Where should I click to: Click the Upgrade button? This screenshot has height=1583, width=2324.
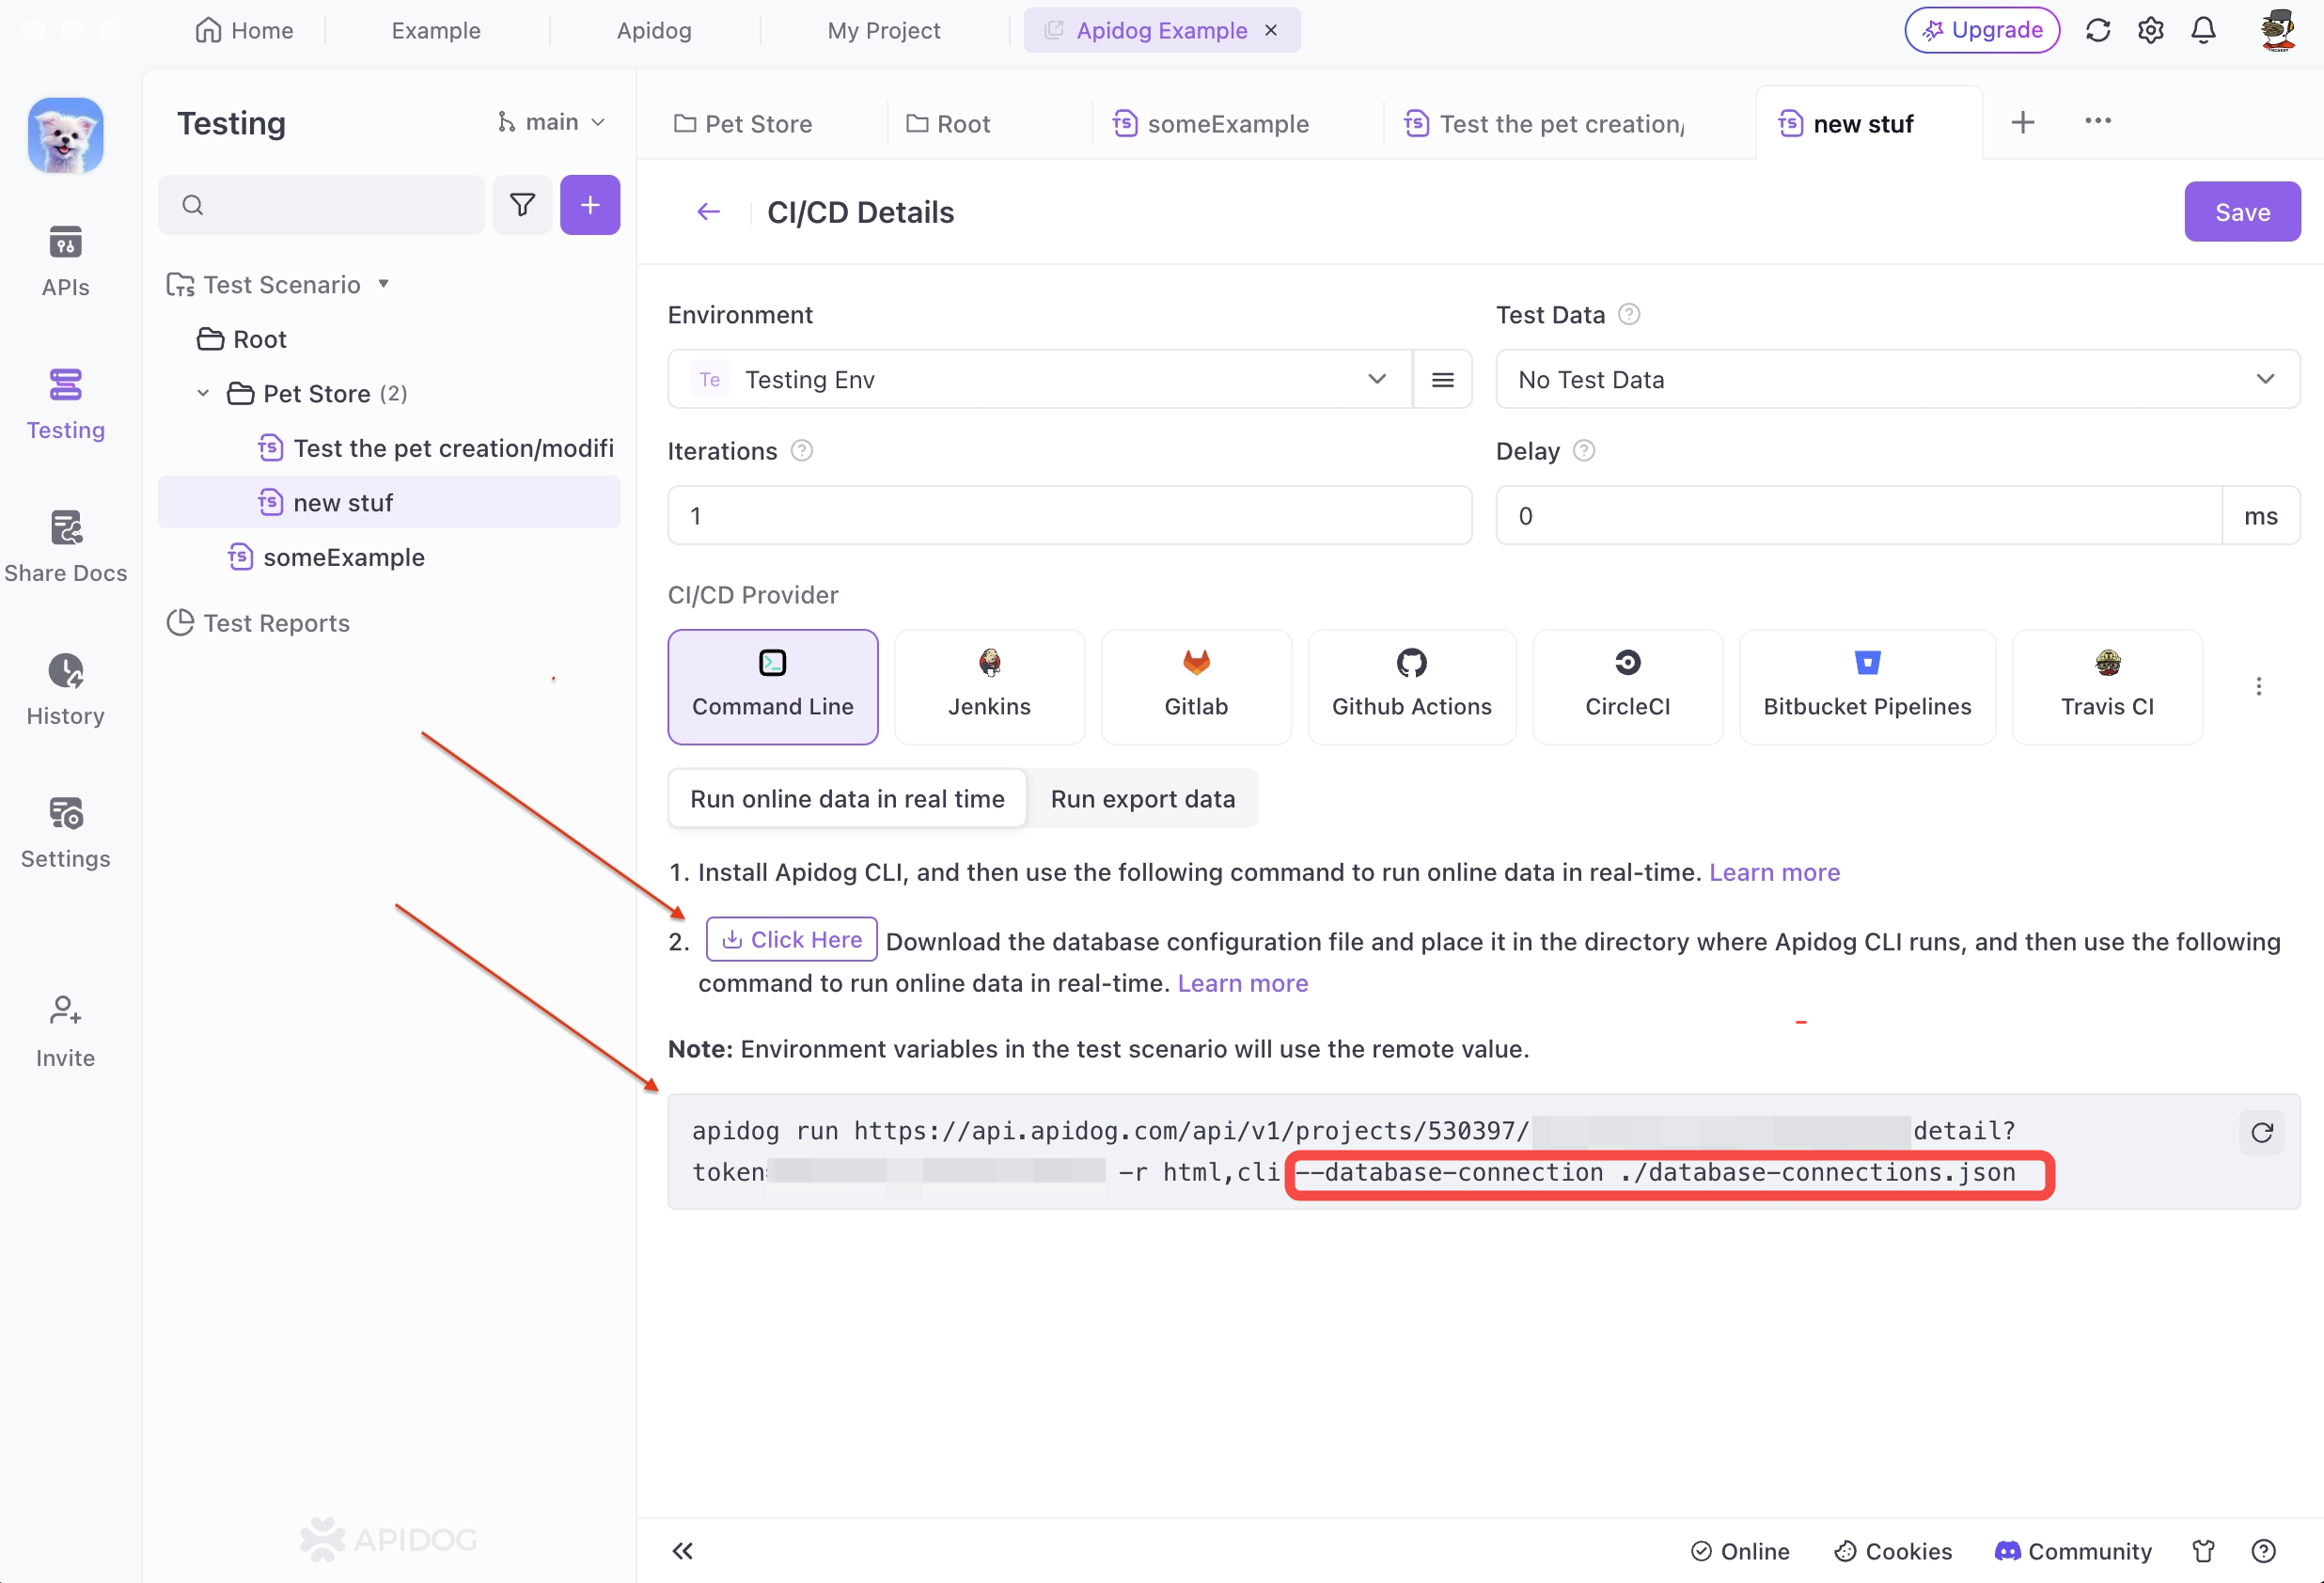click(x=1982, y=30)
